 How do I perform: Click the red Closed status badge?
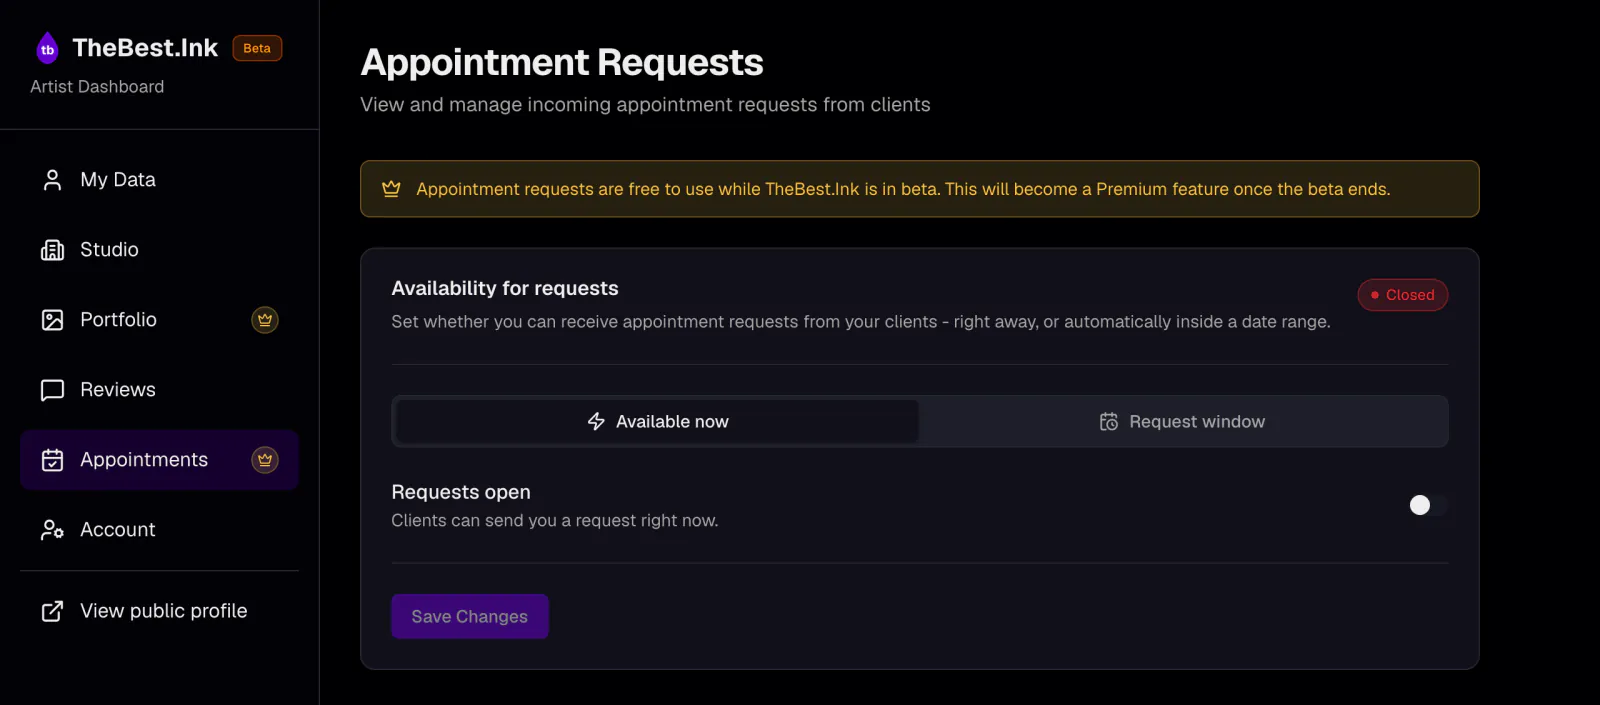[1403, 295]
